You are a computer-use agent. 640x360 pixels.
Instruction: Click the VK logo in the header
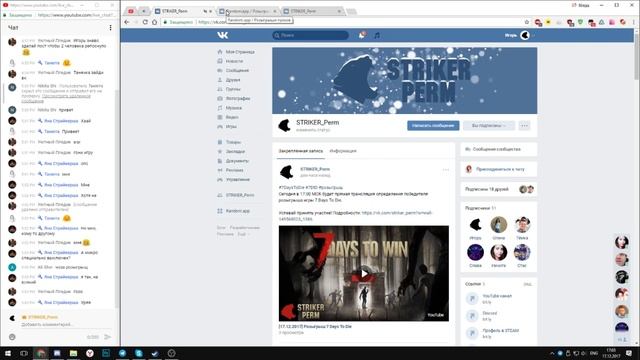(223, 36)
